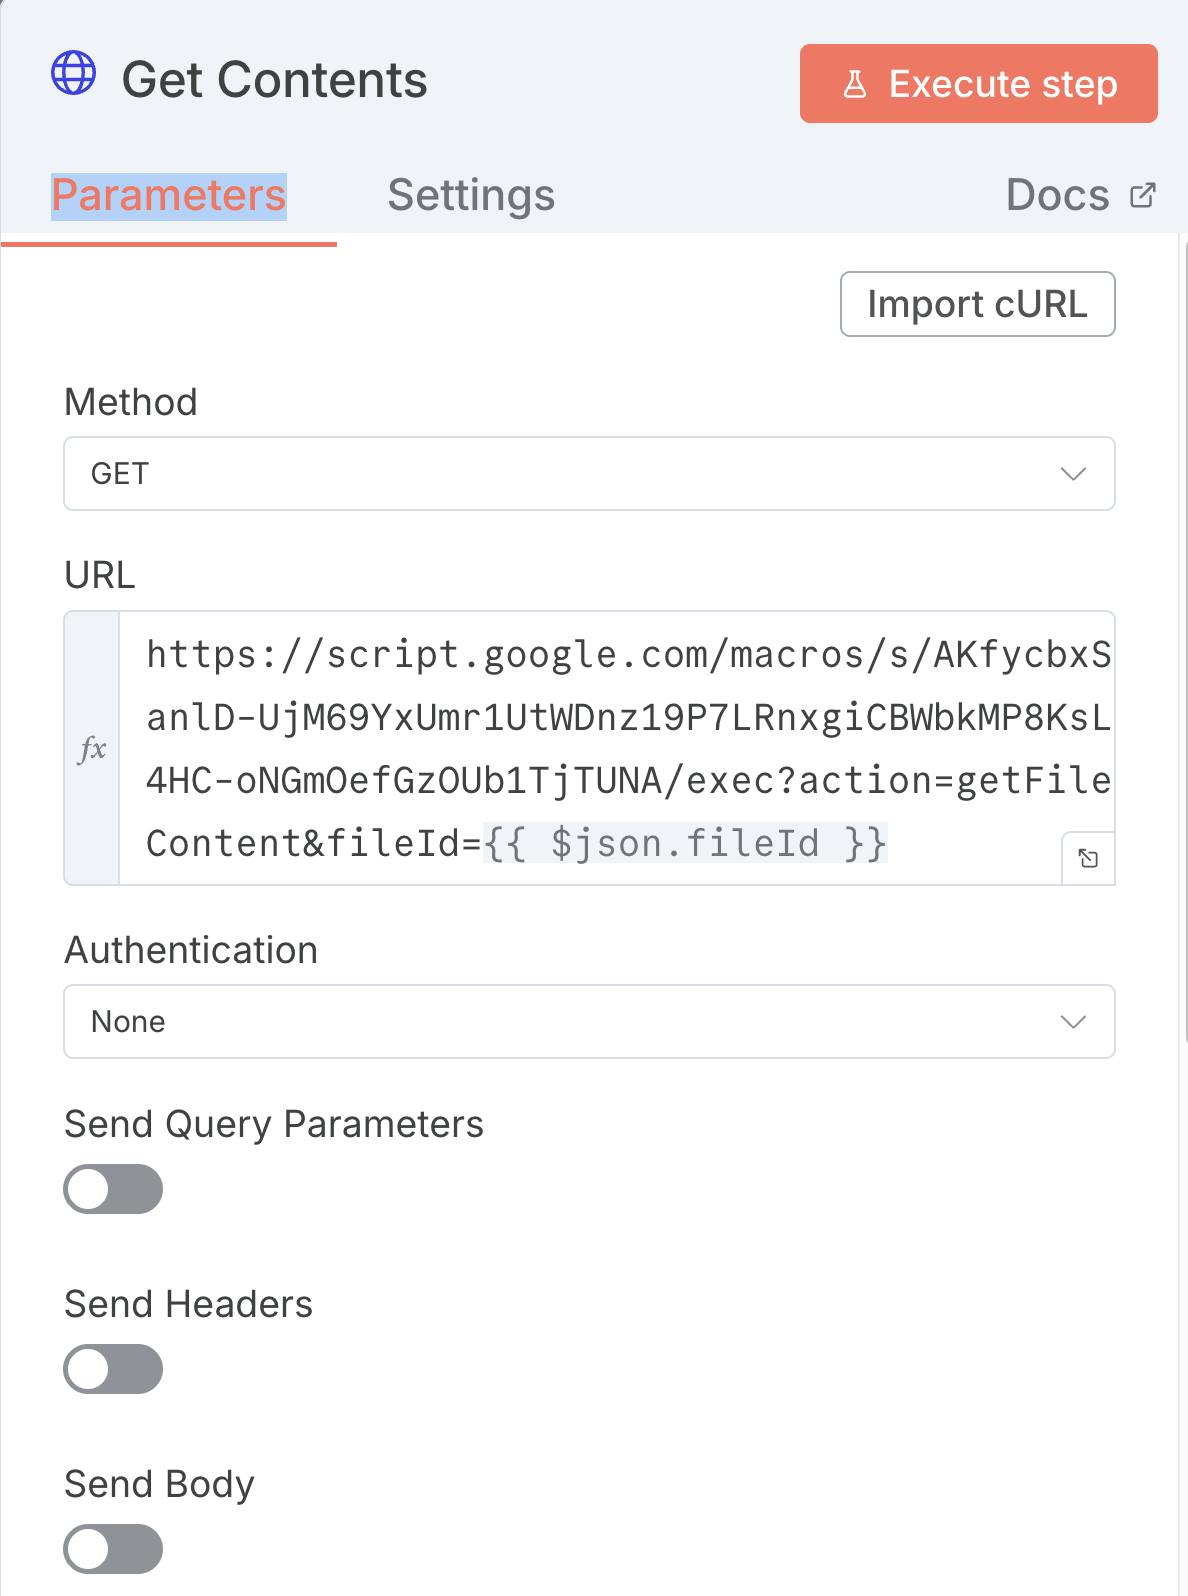
Task: Open the Docs link
Action: 1058,195
